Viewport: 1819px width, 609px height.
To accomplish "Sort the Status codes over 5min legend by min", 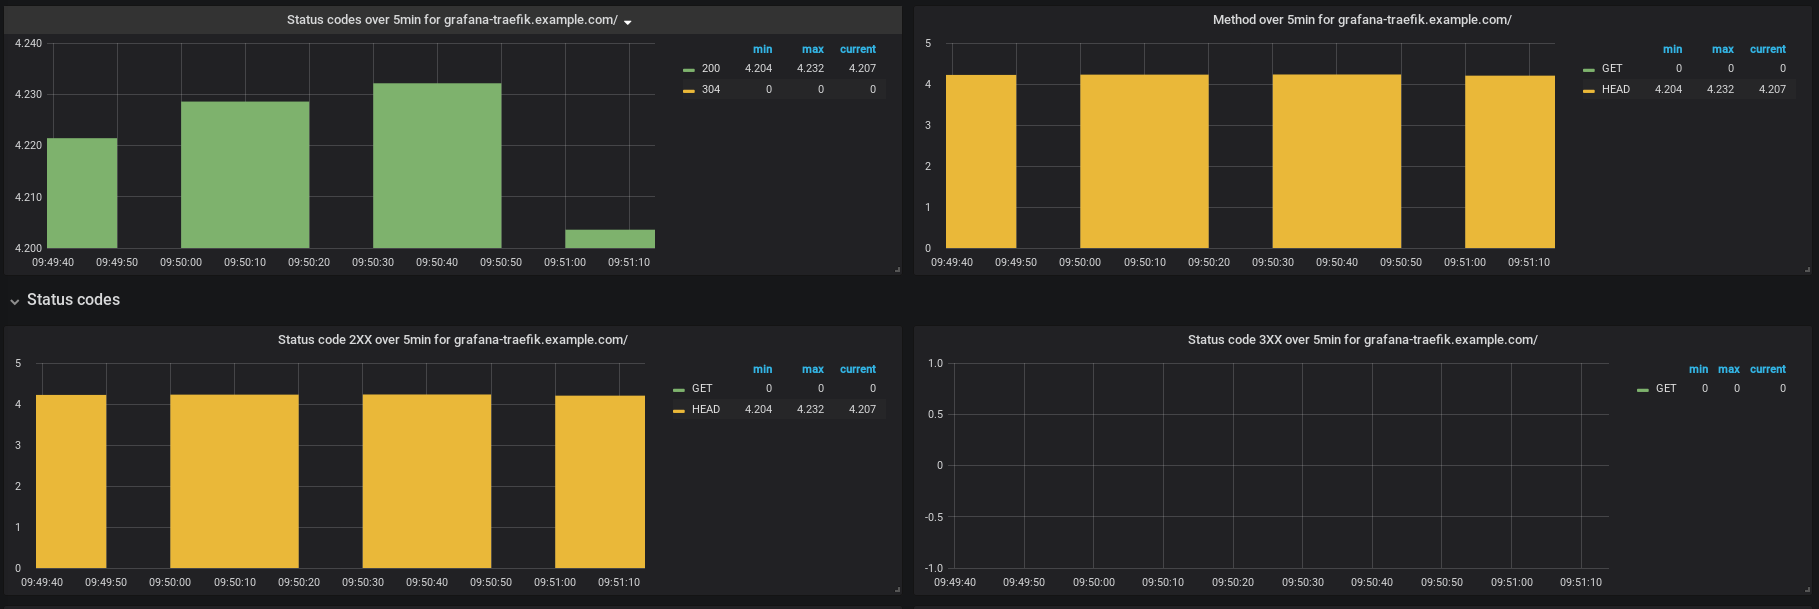I will pyautogui.click(x=762, y=49).
